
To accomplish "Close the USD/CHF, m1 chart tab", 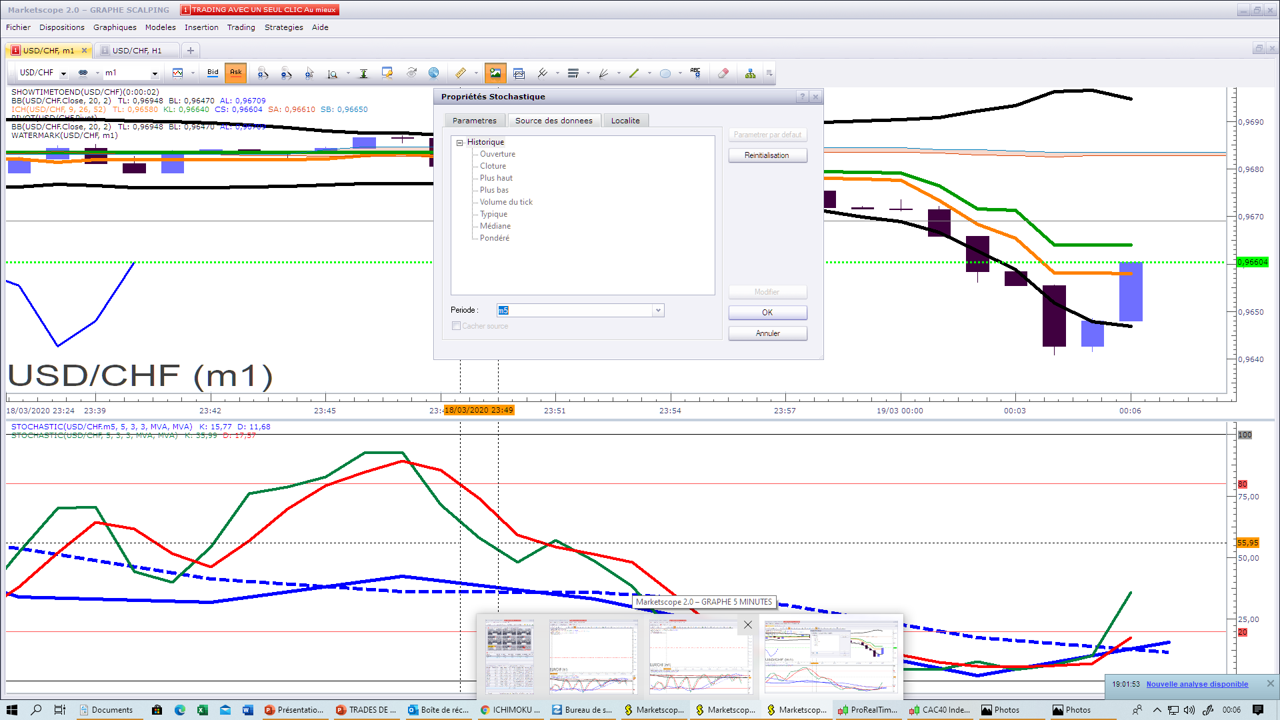I will point(85,50).
